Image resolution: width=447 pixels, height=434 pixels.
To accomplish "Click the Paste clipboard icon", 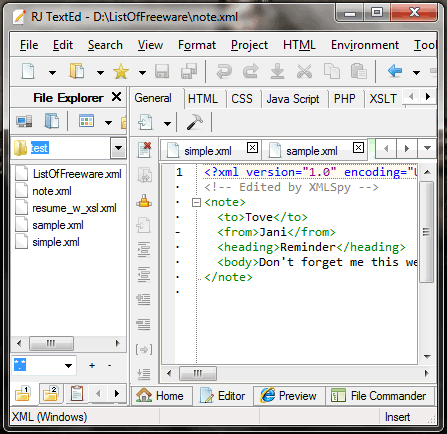I will [x=359, y=71].
